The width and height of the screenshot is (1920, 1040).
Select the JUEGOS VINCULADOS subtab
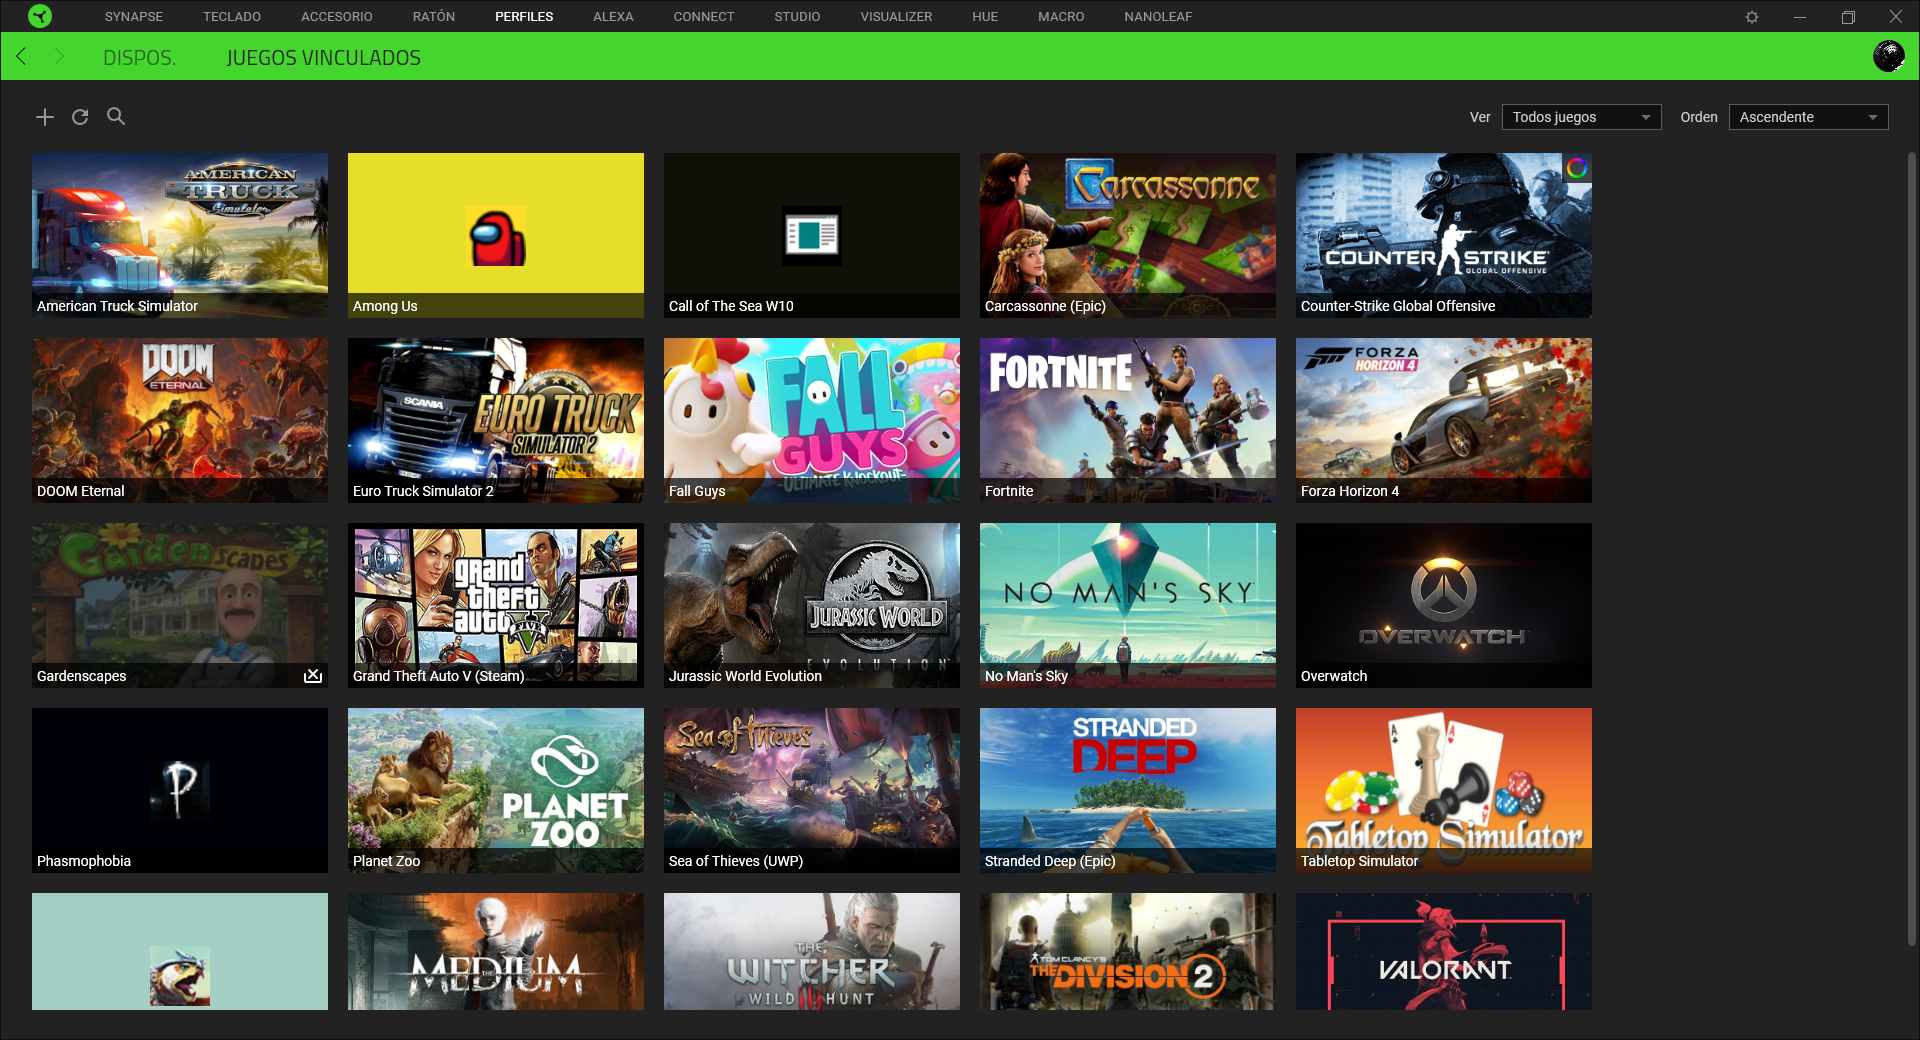[x=323, y=58]
